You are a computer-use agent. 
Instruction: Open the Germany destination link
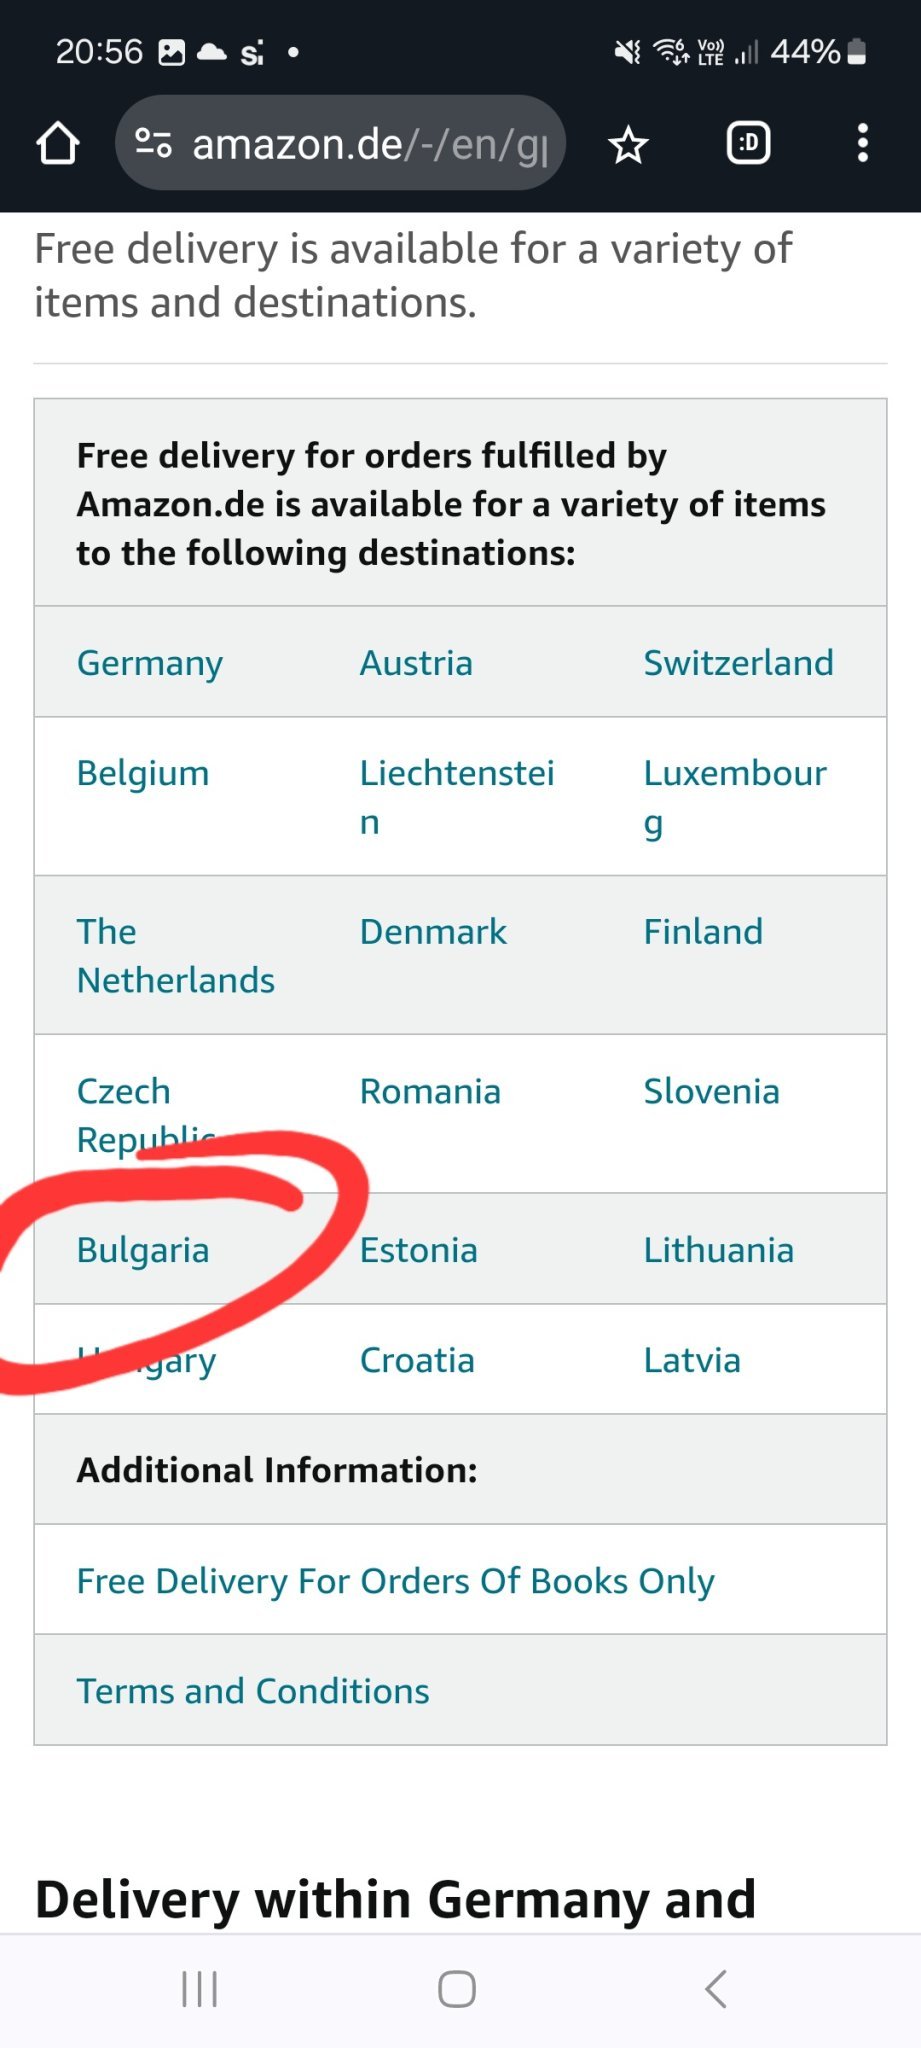[x=150, y=663]
